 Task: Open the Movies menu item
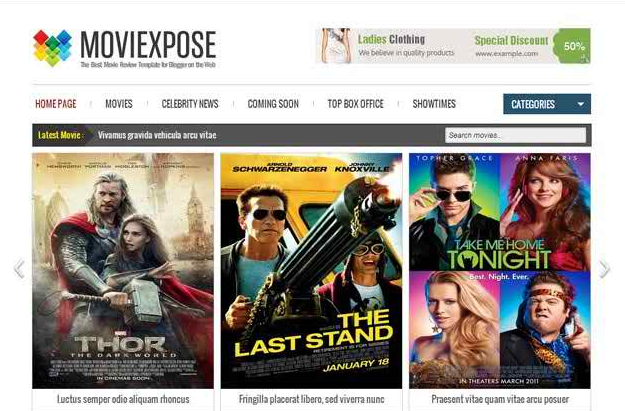tap(119, 104)
